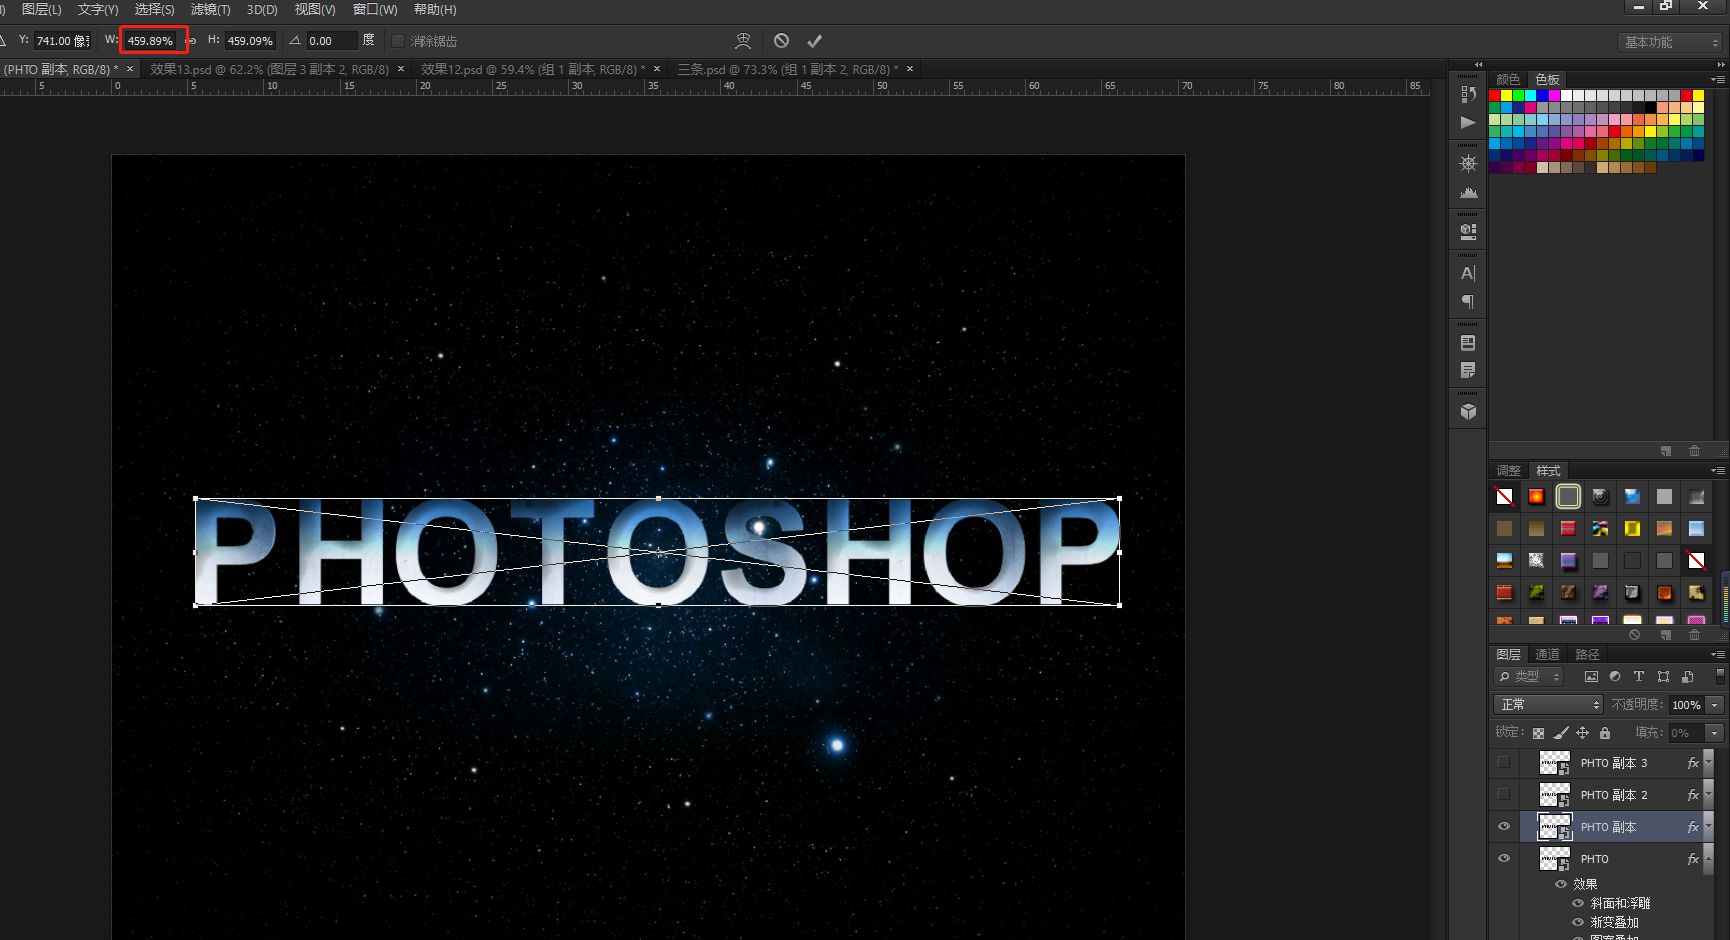Viewport: 1730px width, 940px height.
Task: Delete swatch trash icon in Swatches panel
Action: [1694, 451]
